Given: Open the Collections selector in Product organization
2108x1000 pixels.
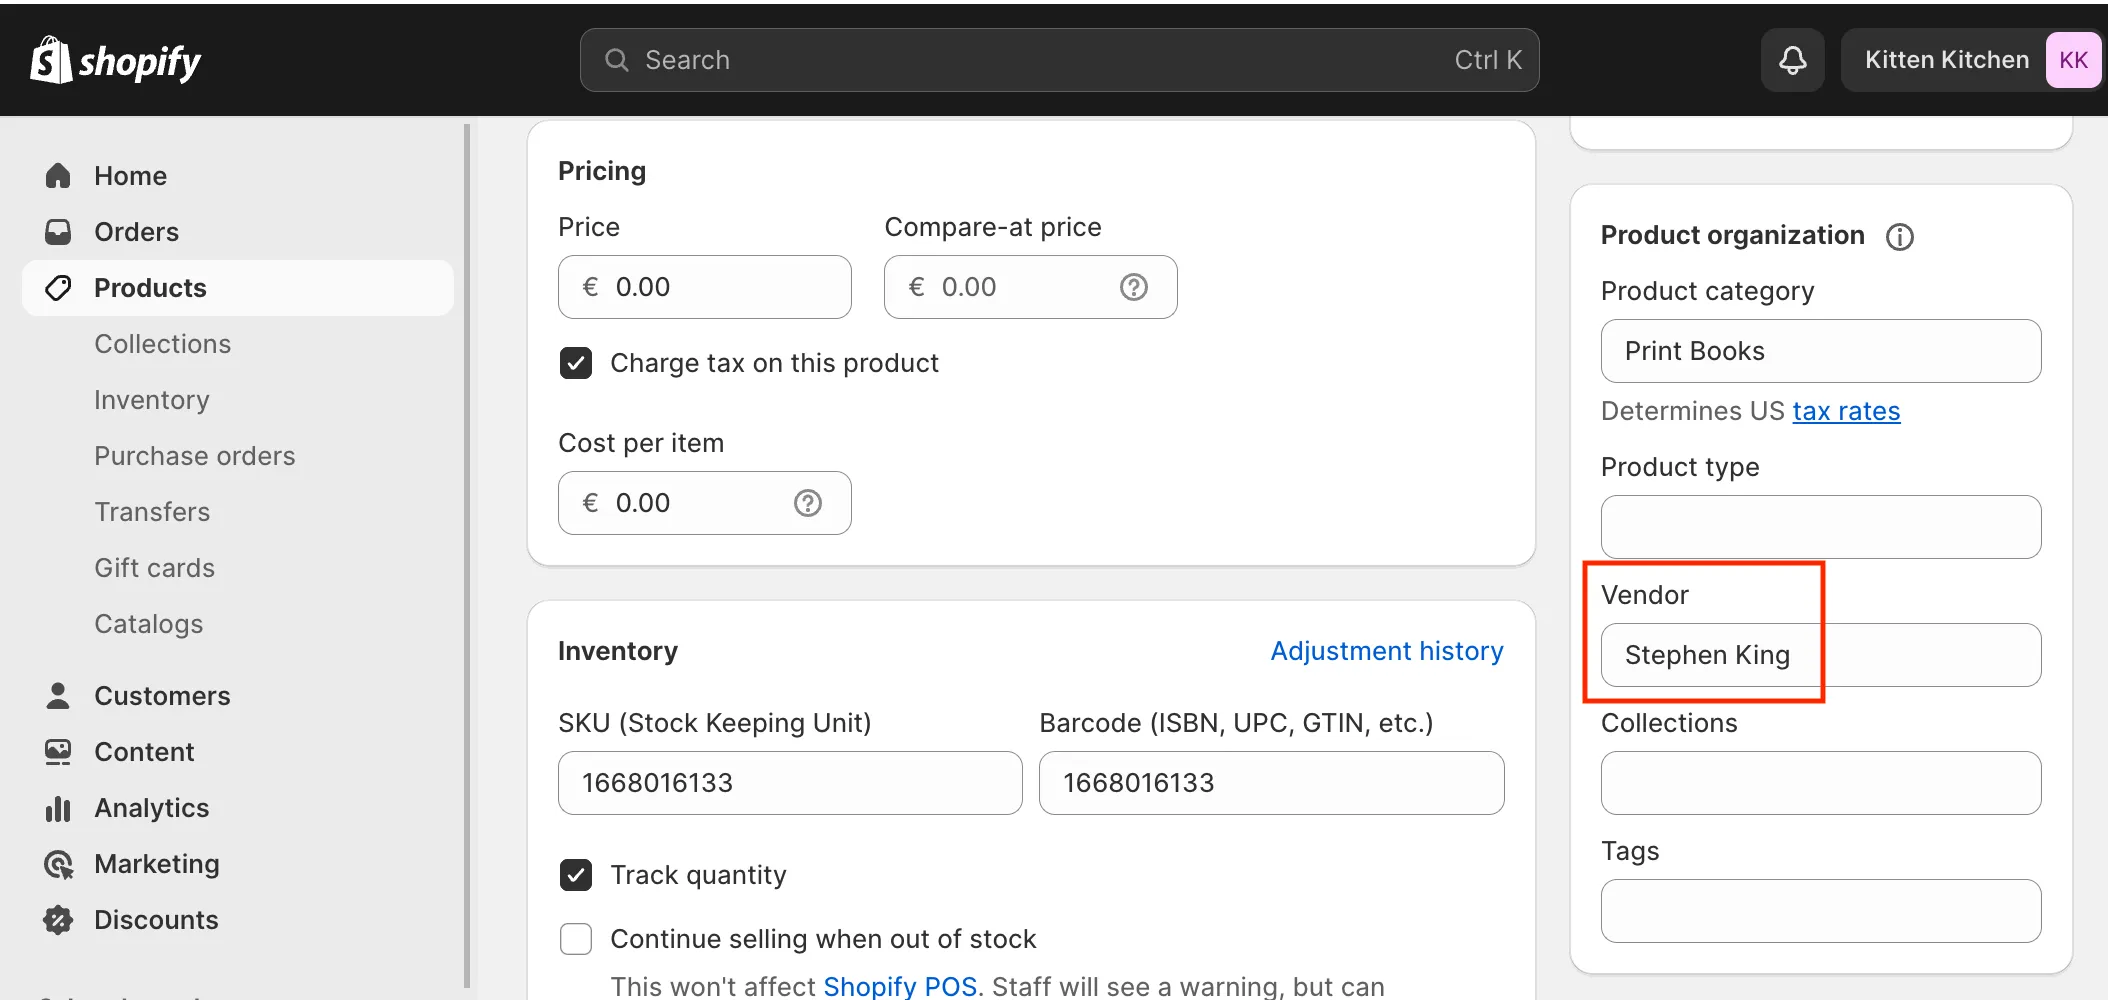Looking at the screenshot, I should (x=1820, y=783).
